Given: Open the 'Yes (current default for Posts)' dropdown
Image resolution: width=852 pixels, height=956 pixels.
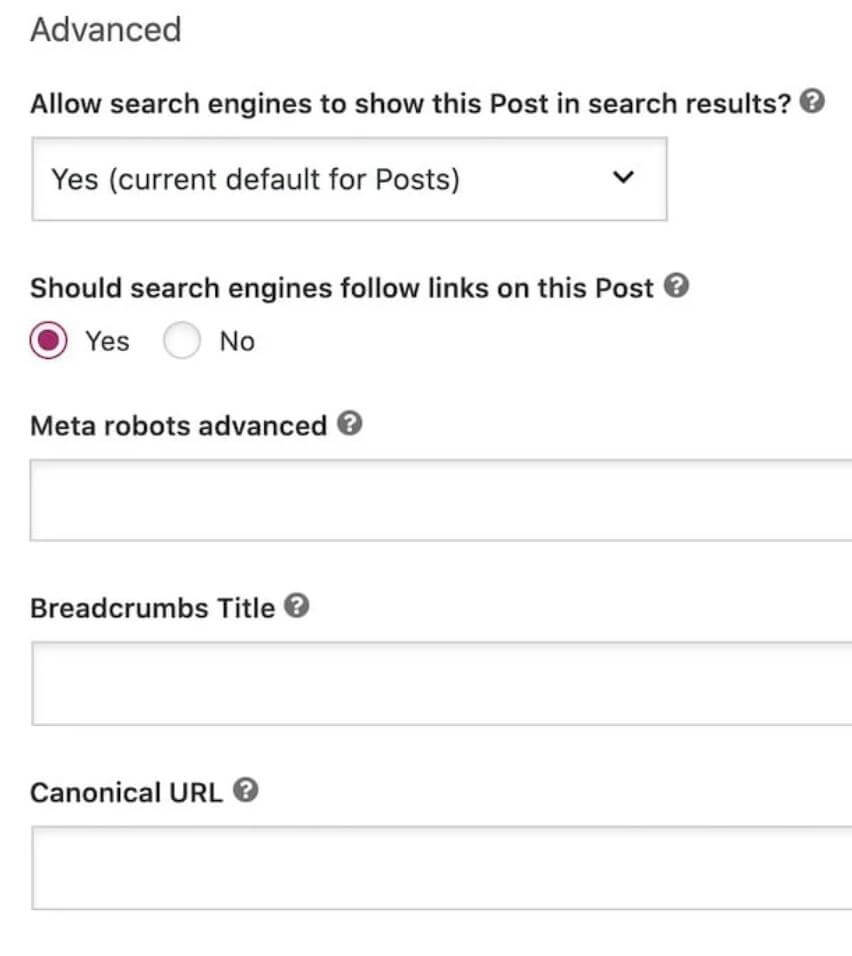Looking at the screenshot, I should 349,180.
